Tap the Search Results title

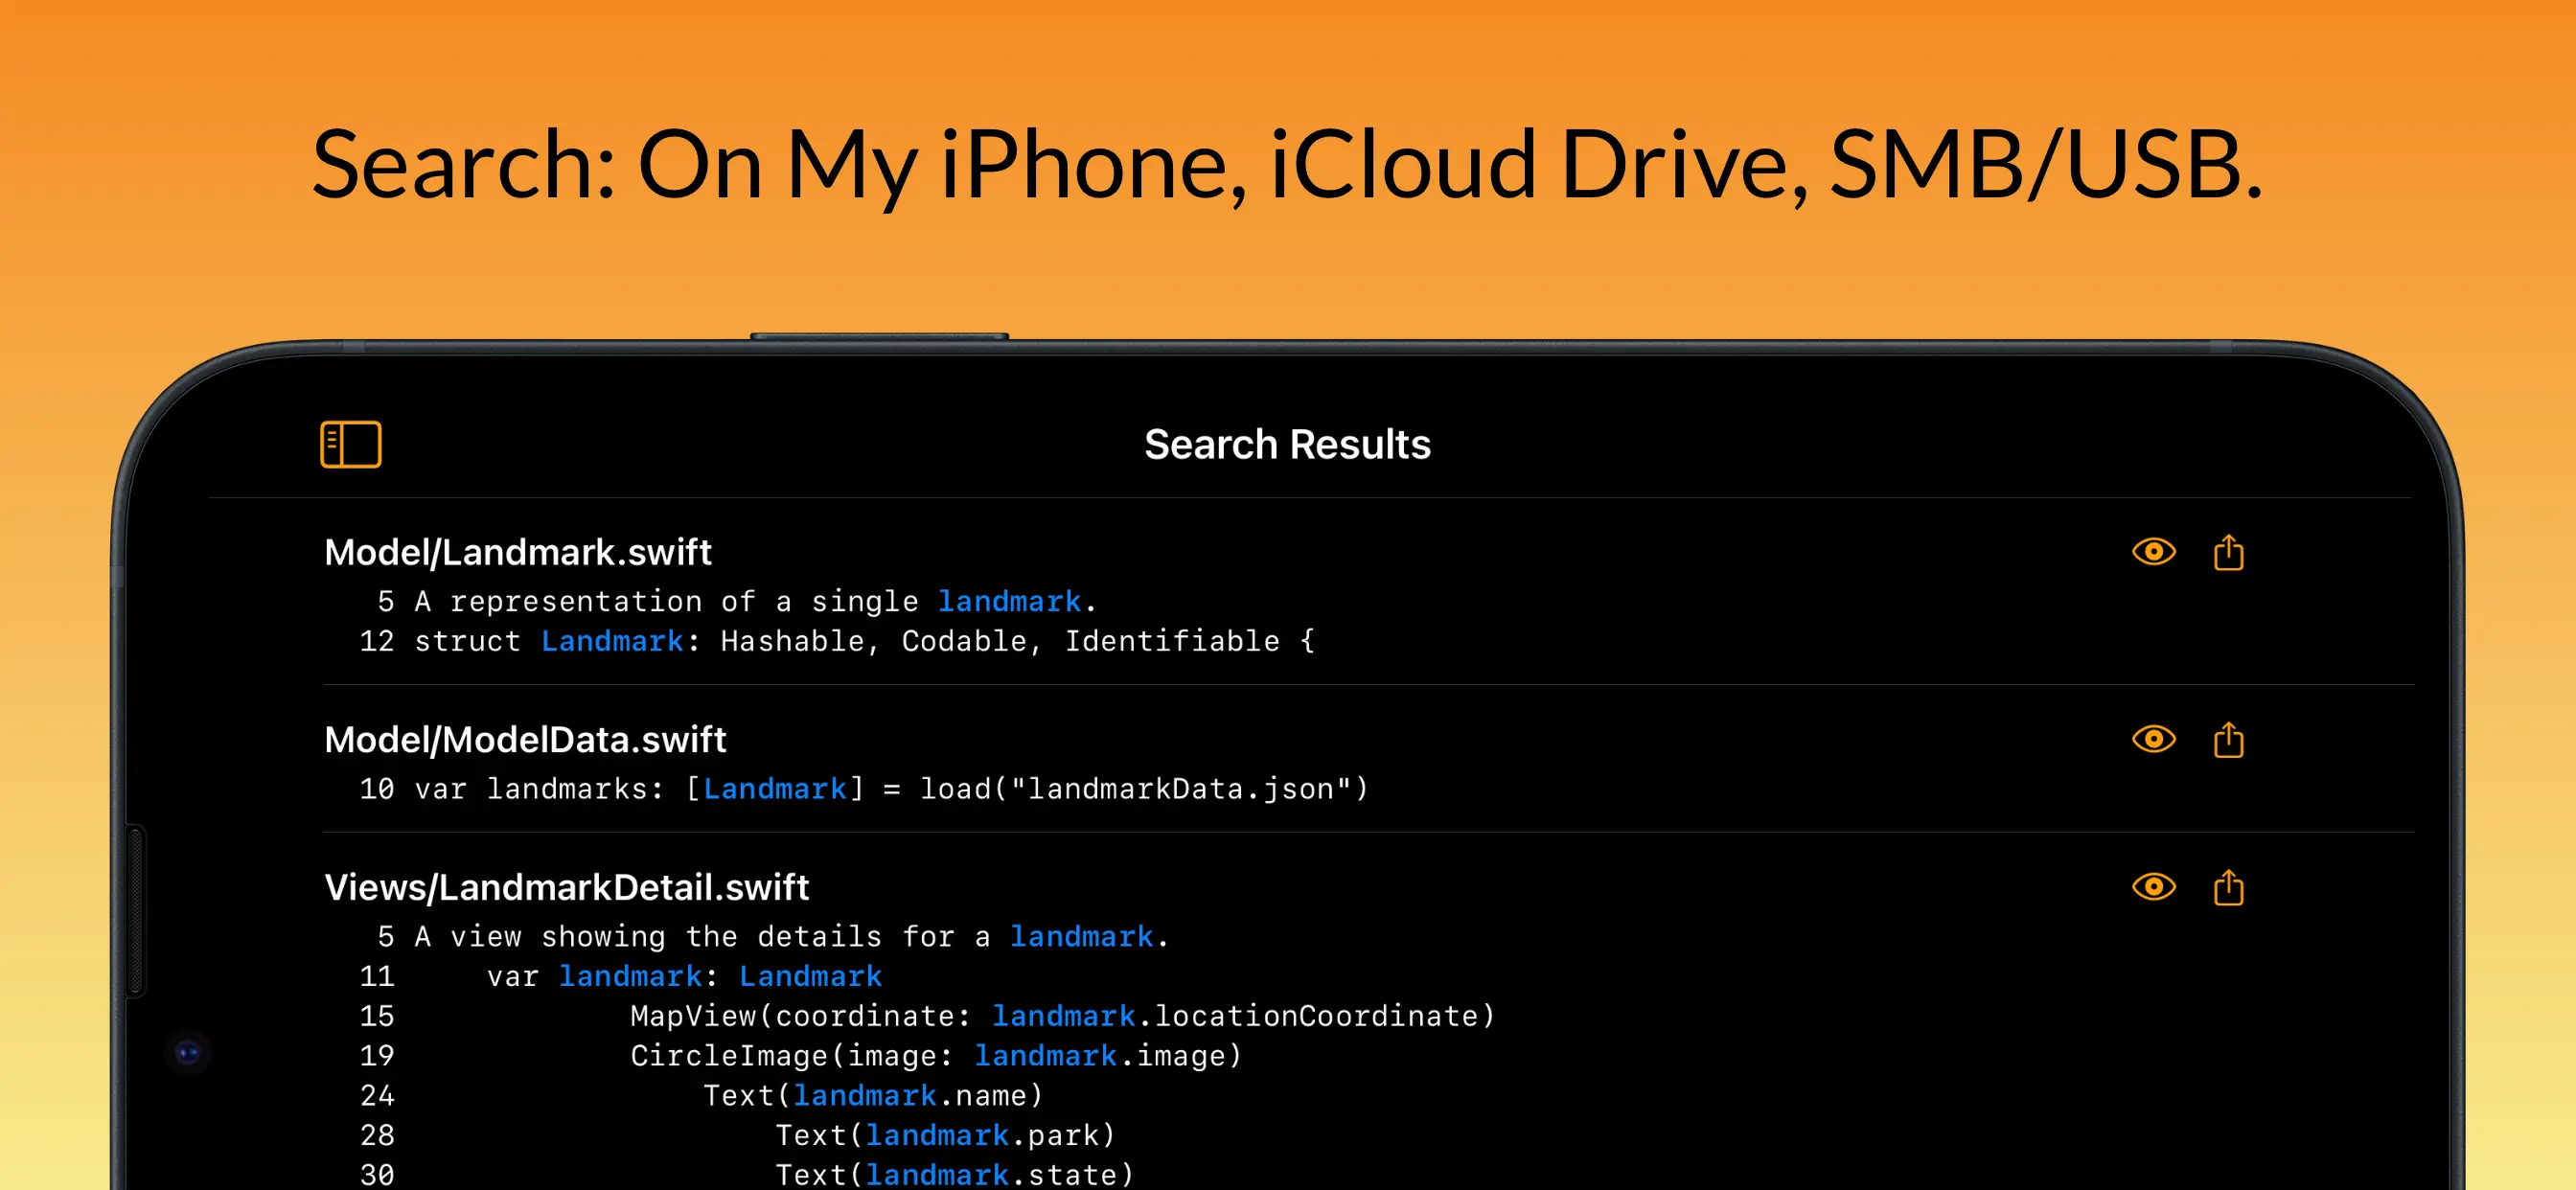pyautogui.click(x=1287, y=444)
